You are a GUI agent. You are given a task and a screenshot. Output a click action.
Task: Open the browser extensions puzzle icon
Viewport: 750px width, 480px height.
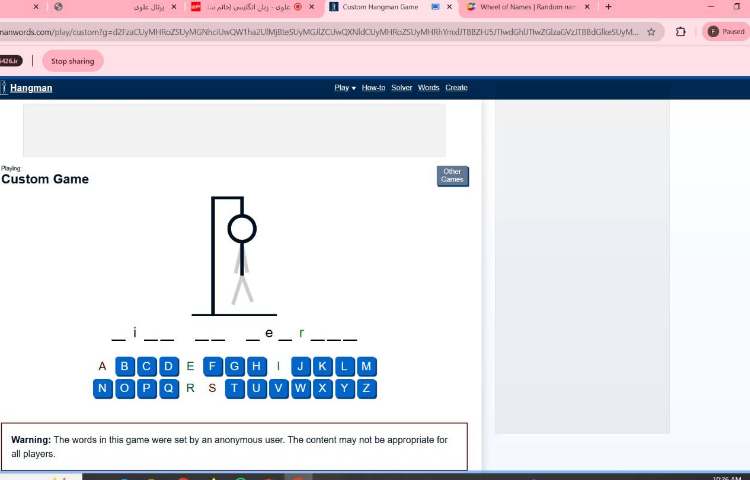pos(681,32)
